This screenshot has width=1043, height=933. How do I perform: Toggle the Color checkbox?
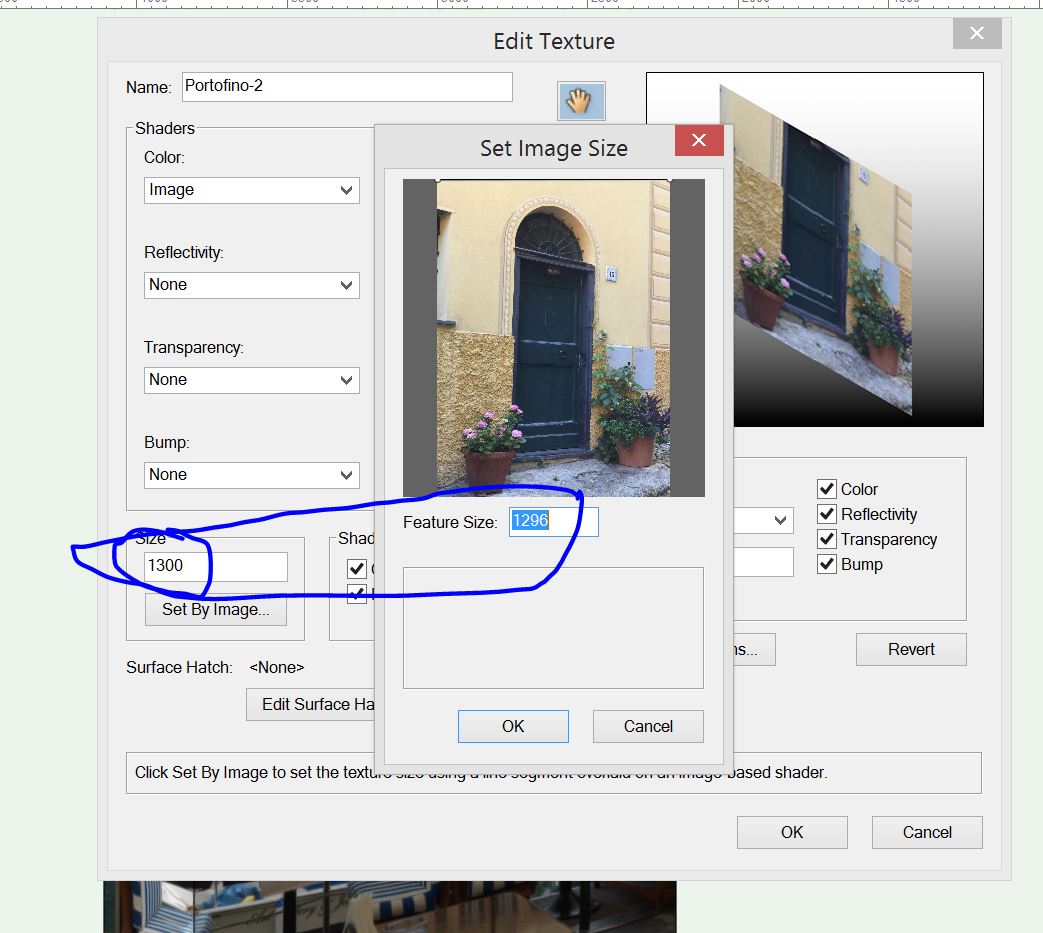[827, 489]
